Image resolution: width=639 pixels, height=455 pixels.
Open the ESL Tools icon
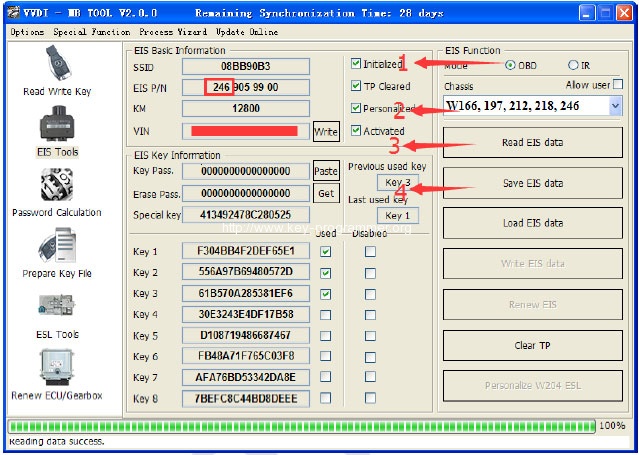pos(57,305)
